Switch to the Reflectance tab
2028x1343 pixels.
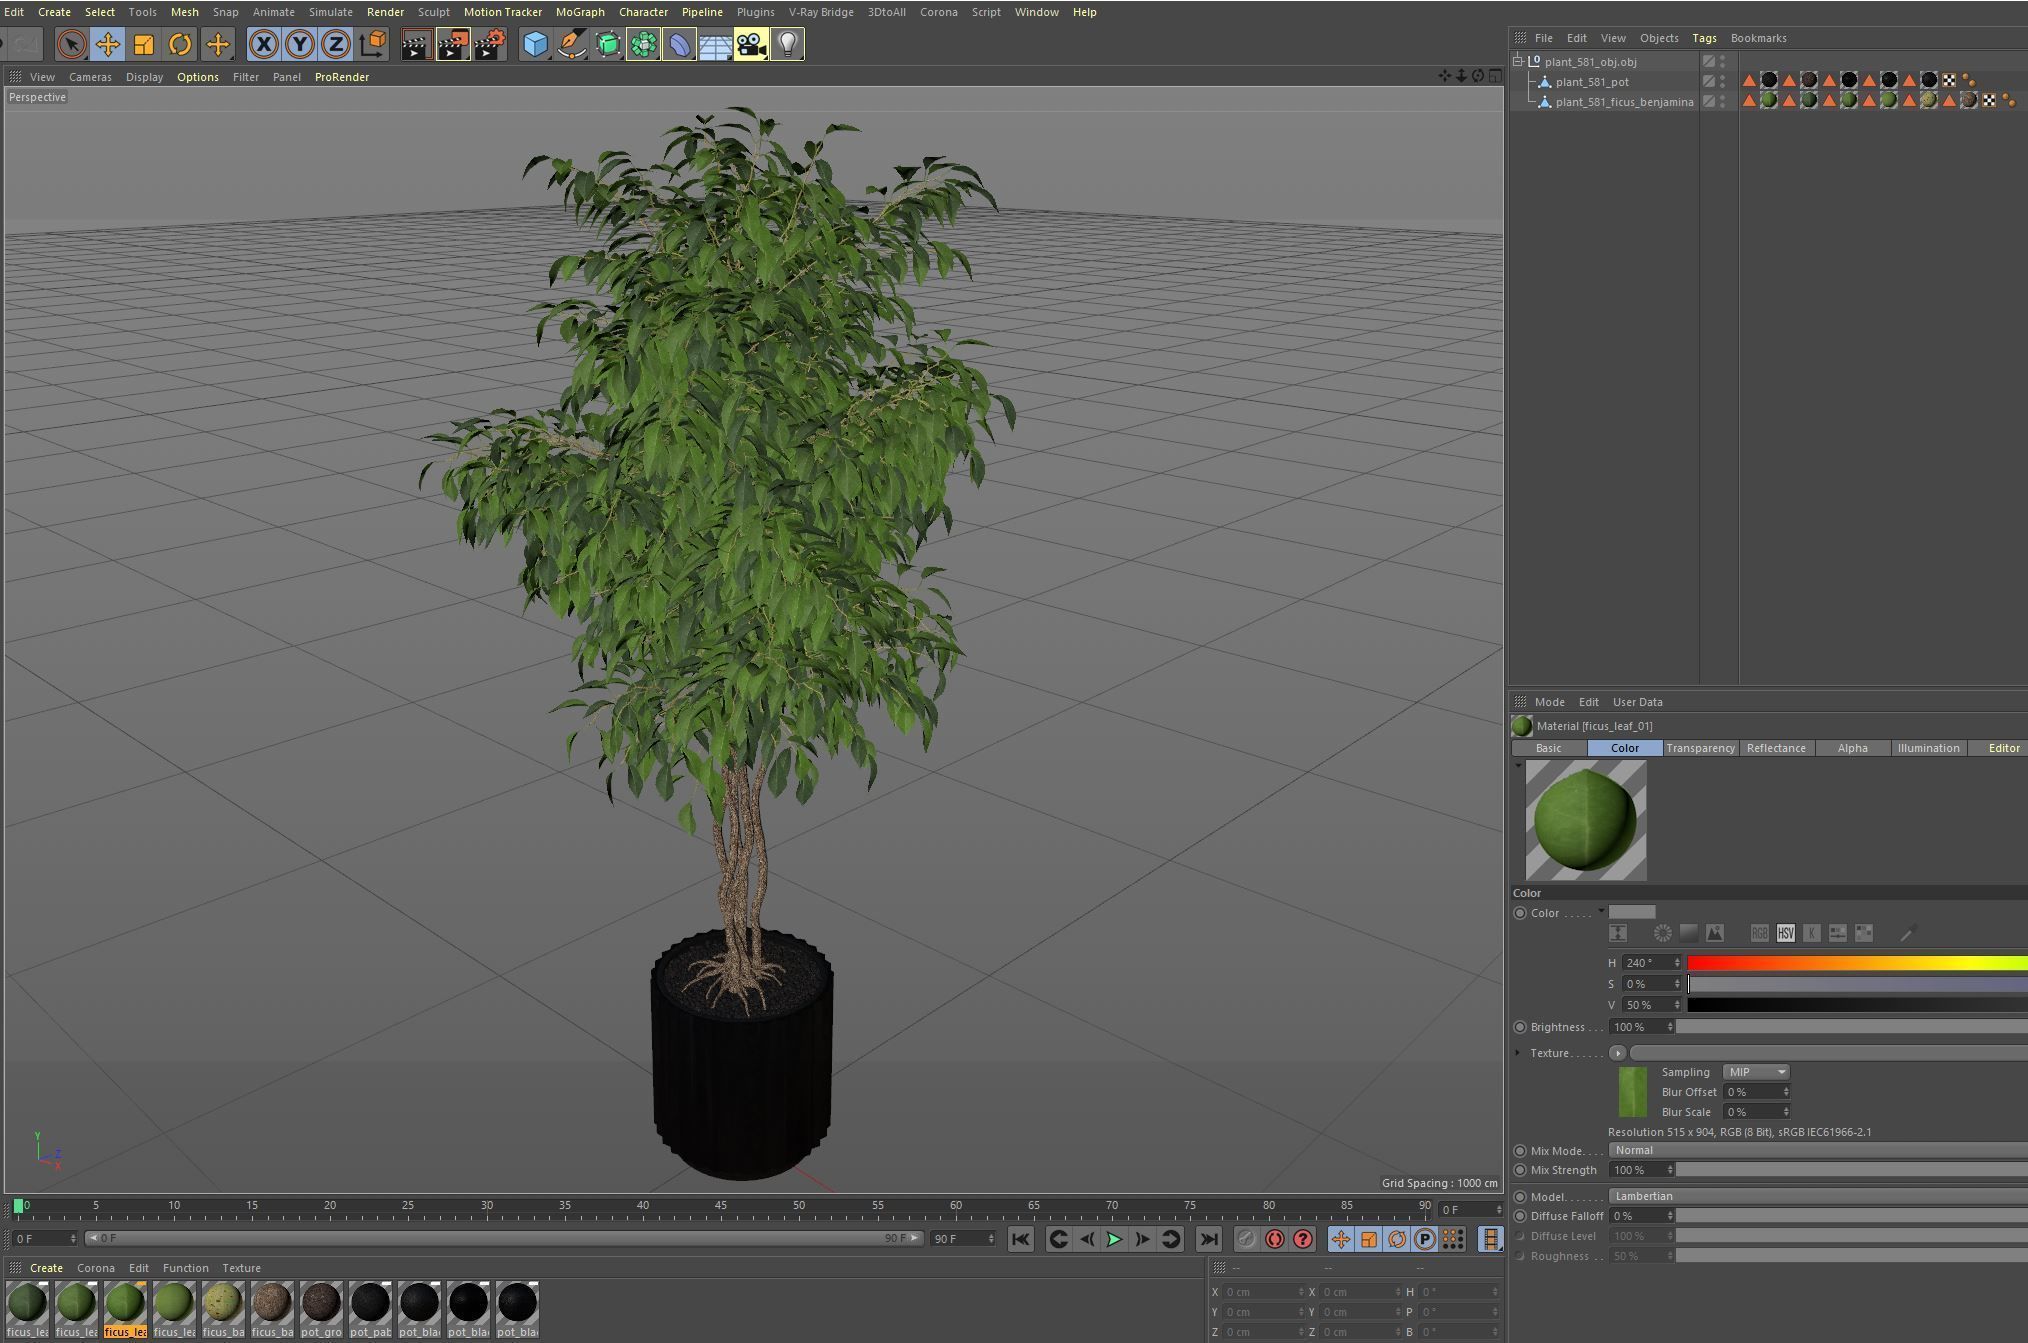1776,748
